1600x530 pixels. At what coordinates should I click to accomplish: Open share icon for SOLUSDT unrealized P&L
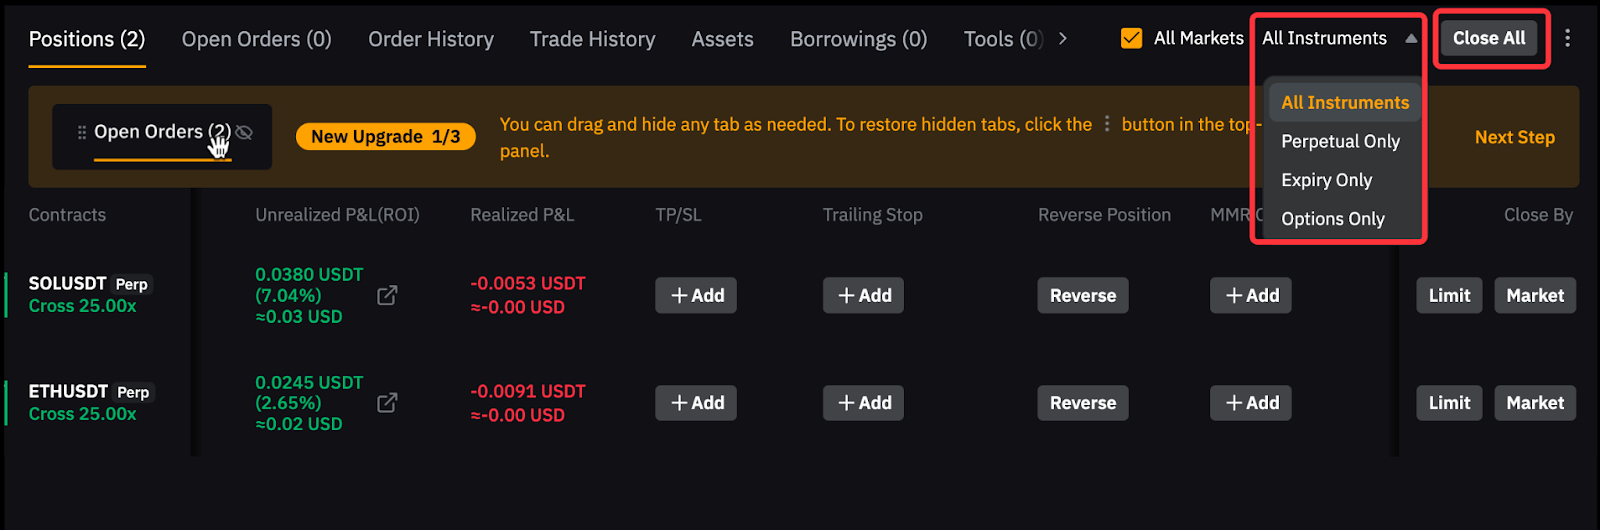387,295
